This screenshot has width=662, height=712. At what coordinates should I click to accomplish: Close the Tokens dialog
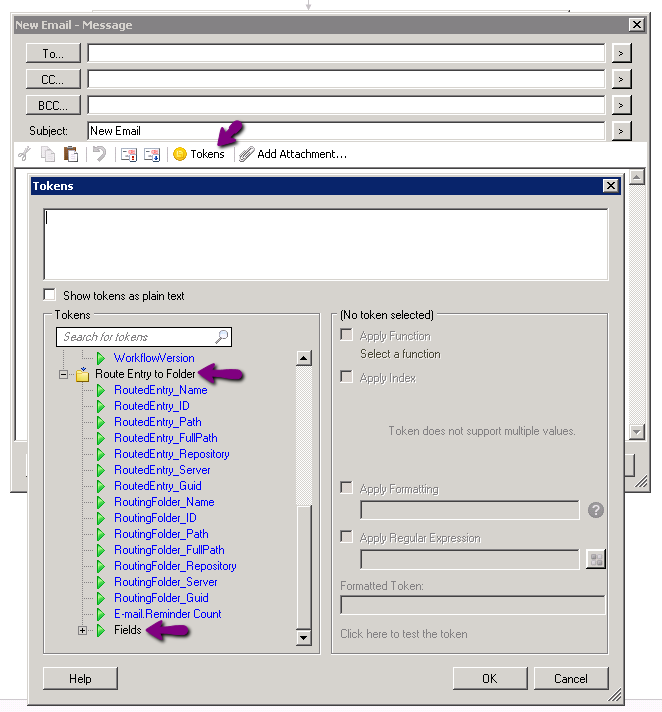(611, 186)
